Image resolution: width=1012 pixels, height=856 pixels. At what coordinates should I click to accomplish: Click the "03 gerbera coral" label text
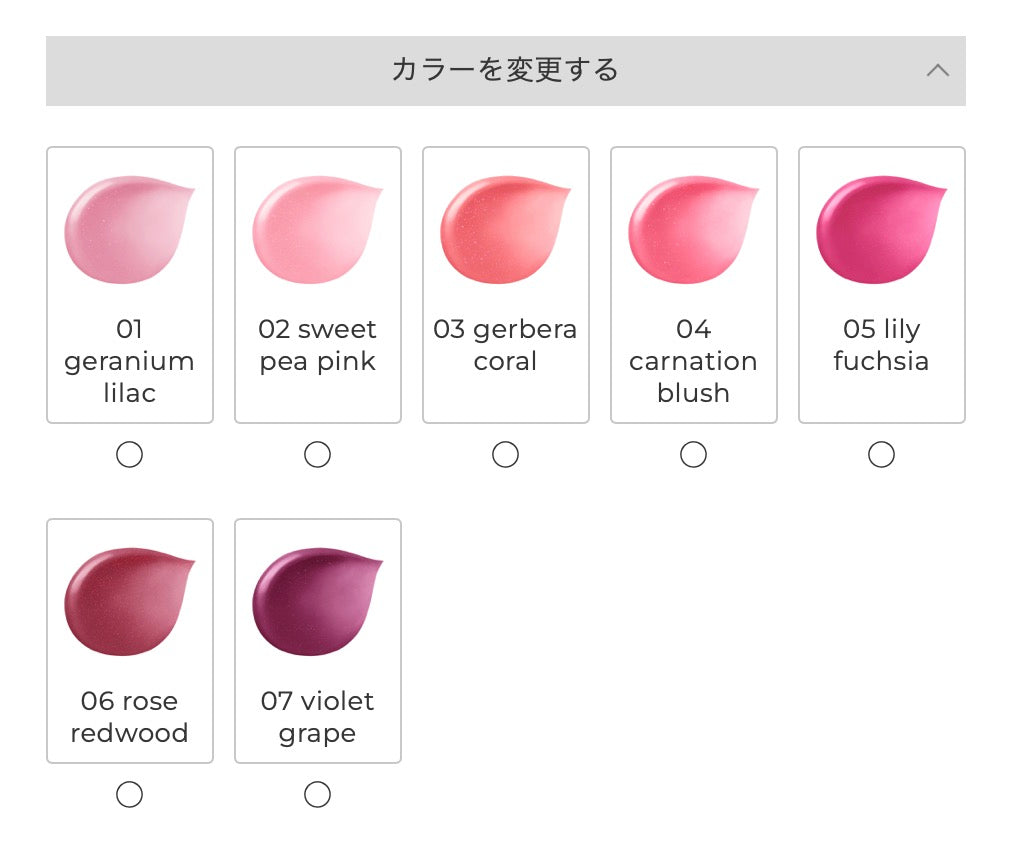pyautogui.click(x=505, y=345)
